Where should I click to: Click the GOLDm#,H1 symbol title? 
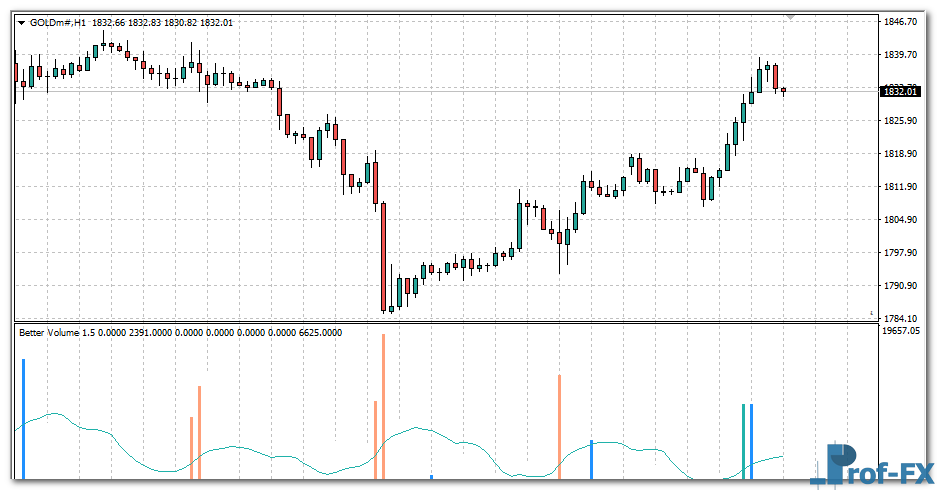coord(59,23)
